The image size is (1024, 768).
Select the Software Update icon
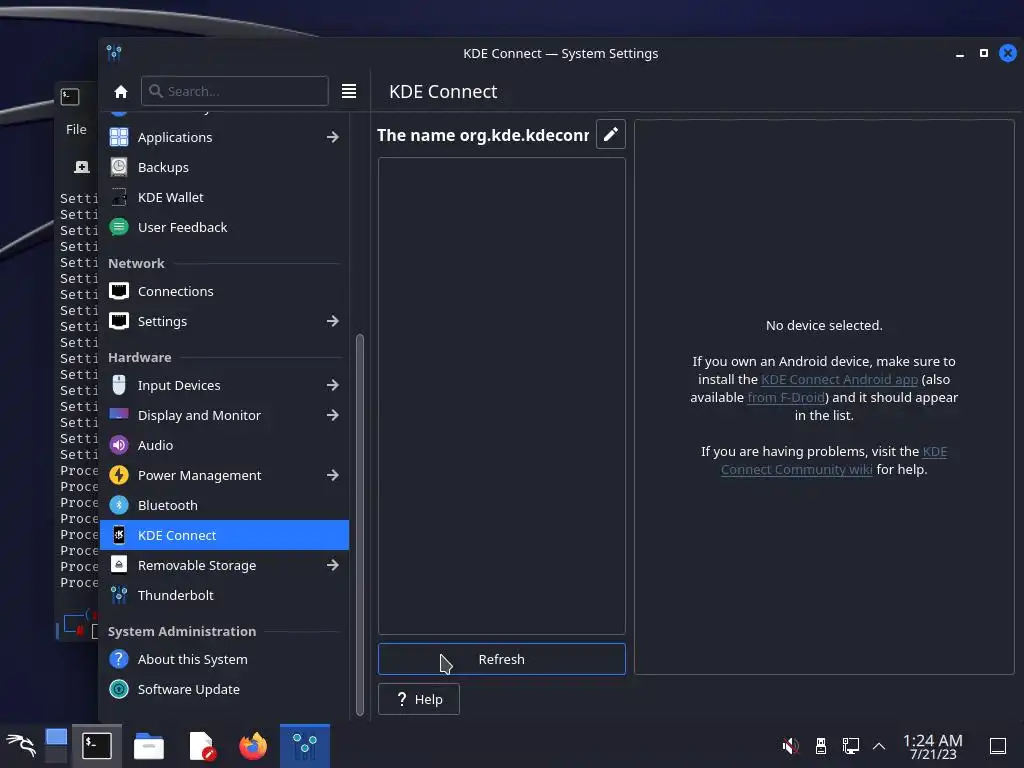(119, 690)
